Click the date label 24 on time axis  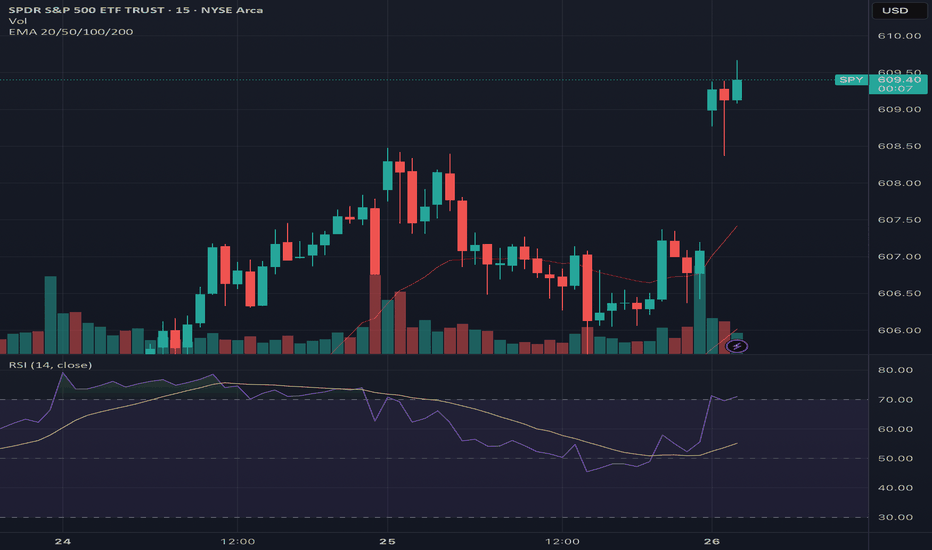62,541
